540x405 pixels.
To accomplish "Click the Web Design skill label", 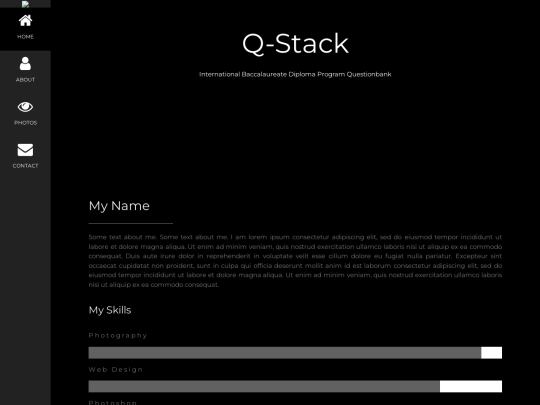I will [x=116, y=370].
